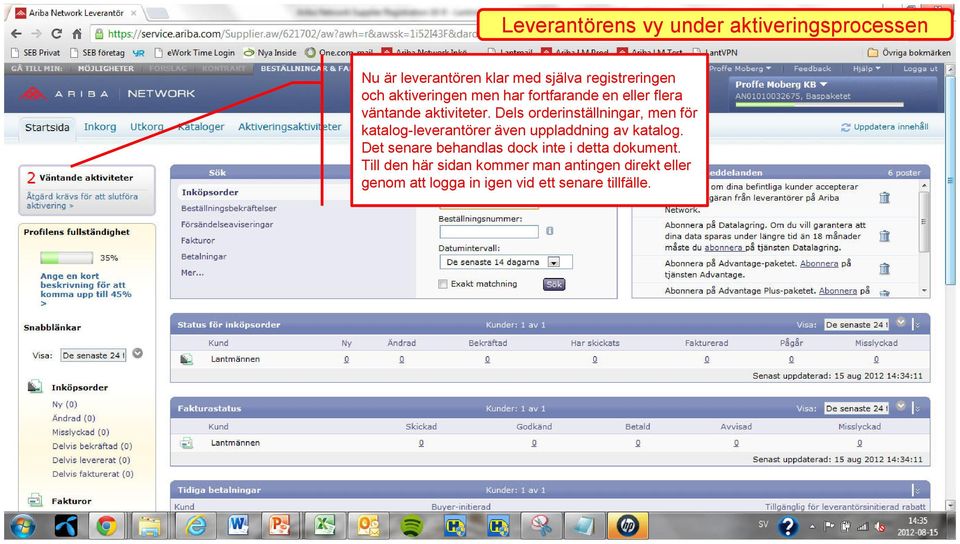The width and height of the screenshot is (960, 544).
Task: Open the Möjligheter menu item
Action: pos(105,69)
